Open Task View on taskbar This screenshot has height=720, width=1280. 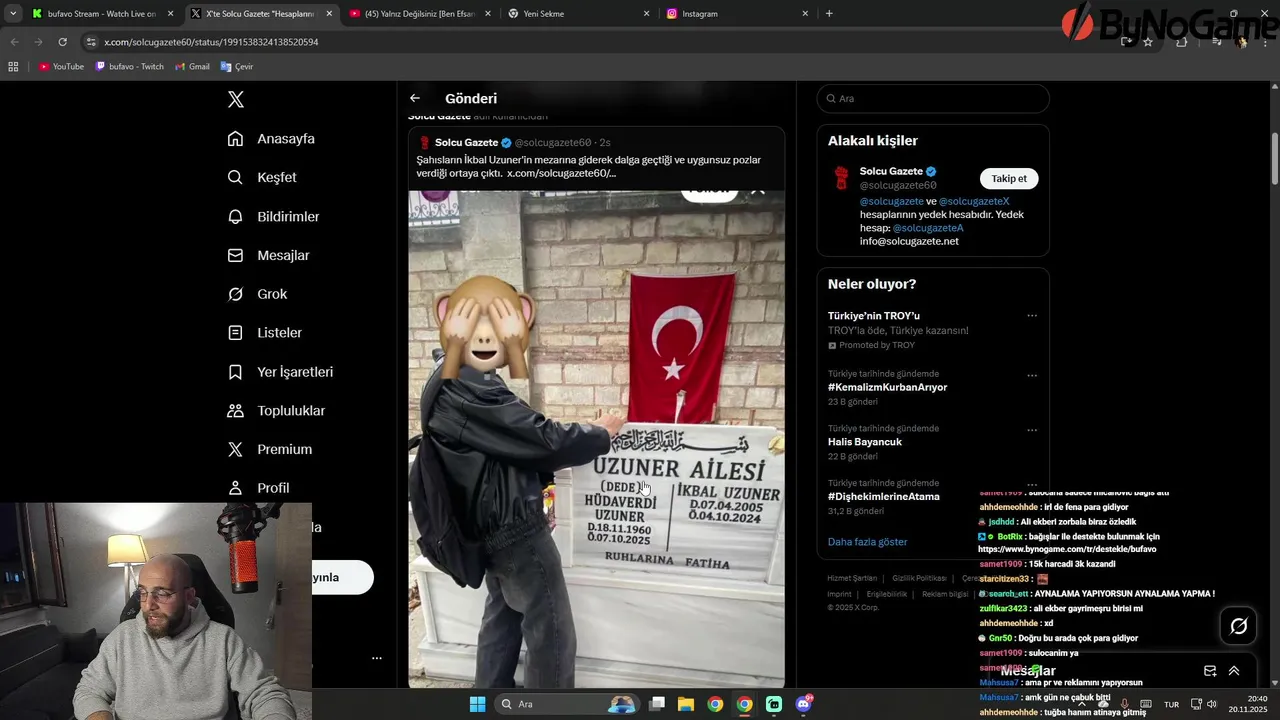coord(657,704)
